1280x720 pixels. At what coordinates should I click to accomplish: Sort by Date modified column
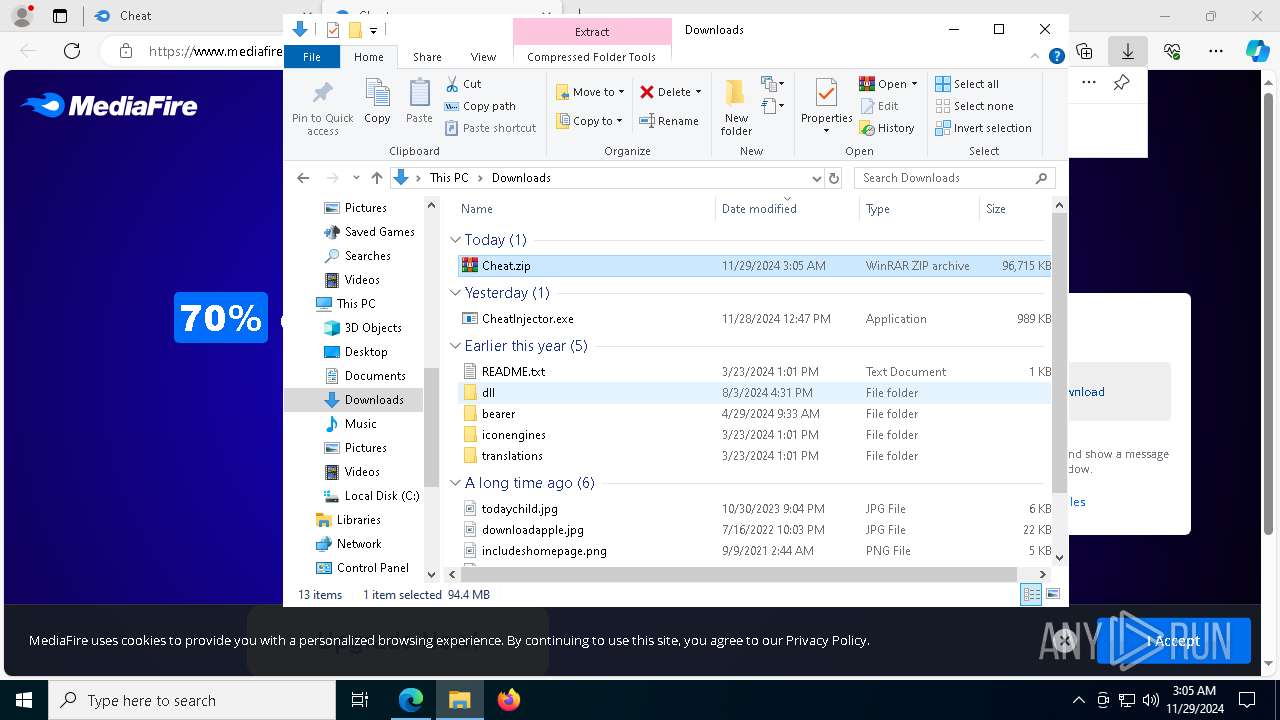point(787,209)
